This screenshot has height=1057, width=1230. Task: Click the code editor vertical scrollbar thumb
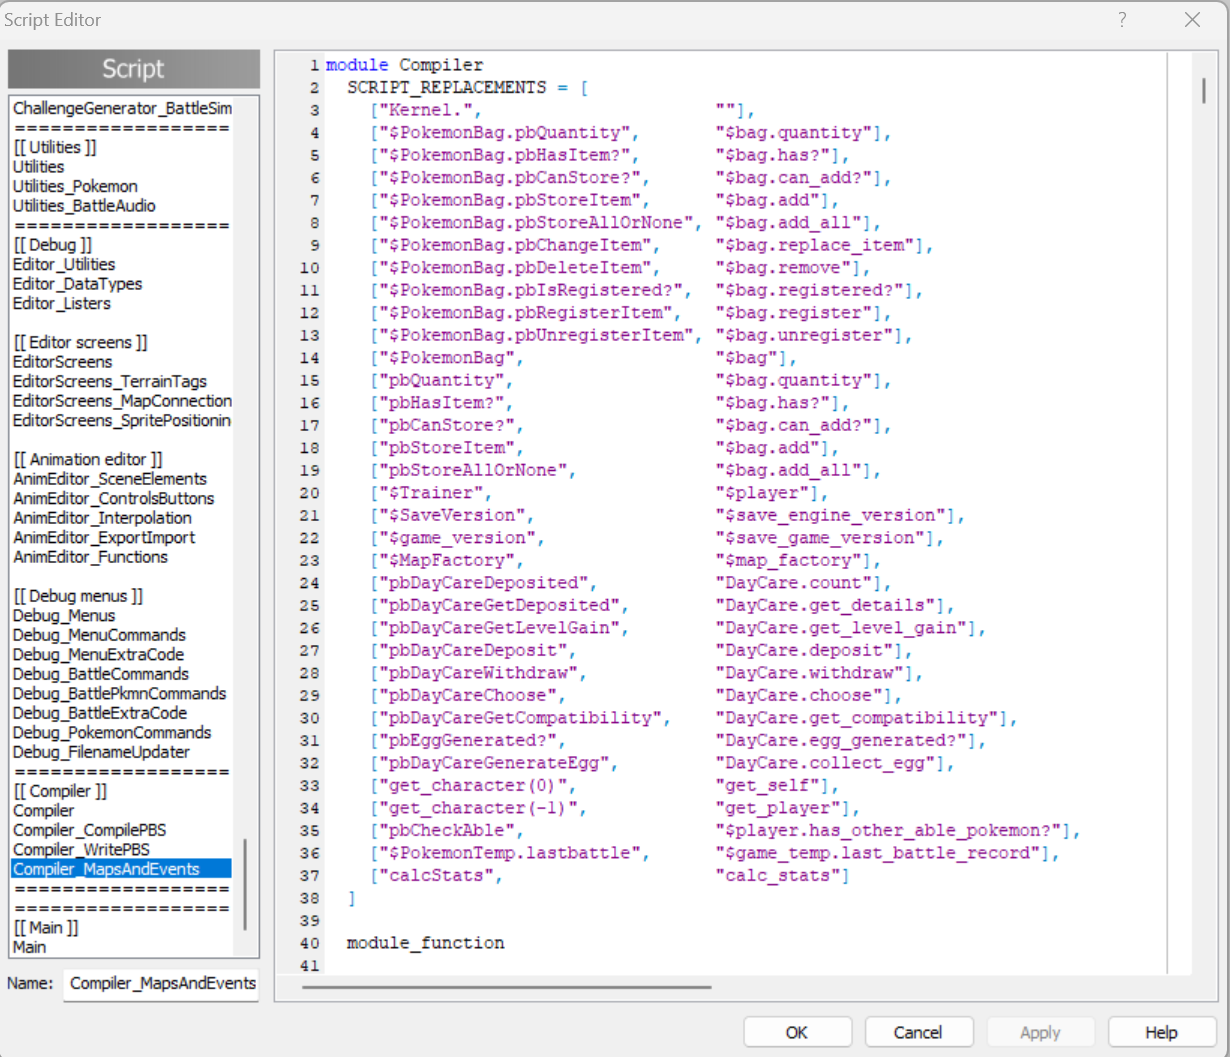point(1203,90)
